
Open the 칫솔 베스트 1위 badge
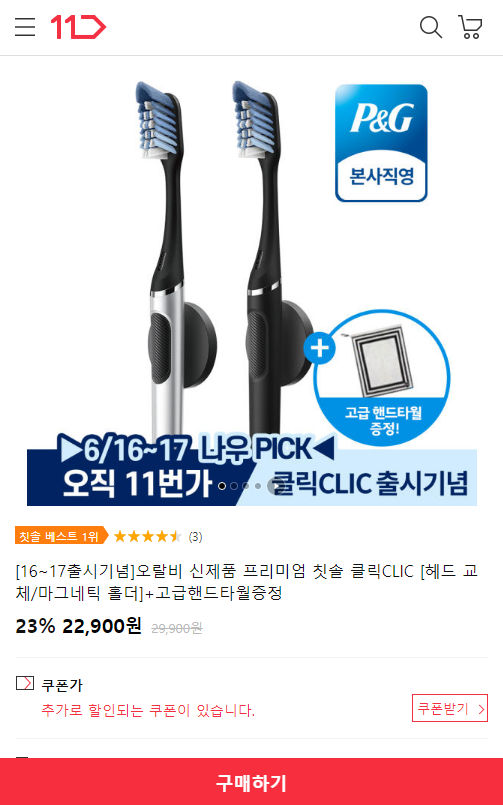62,536
